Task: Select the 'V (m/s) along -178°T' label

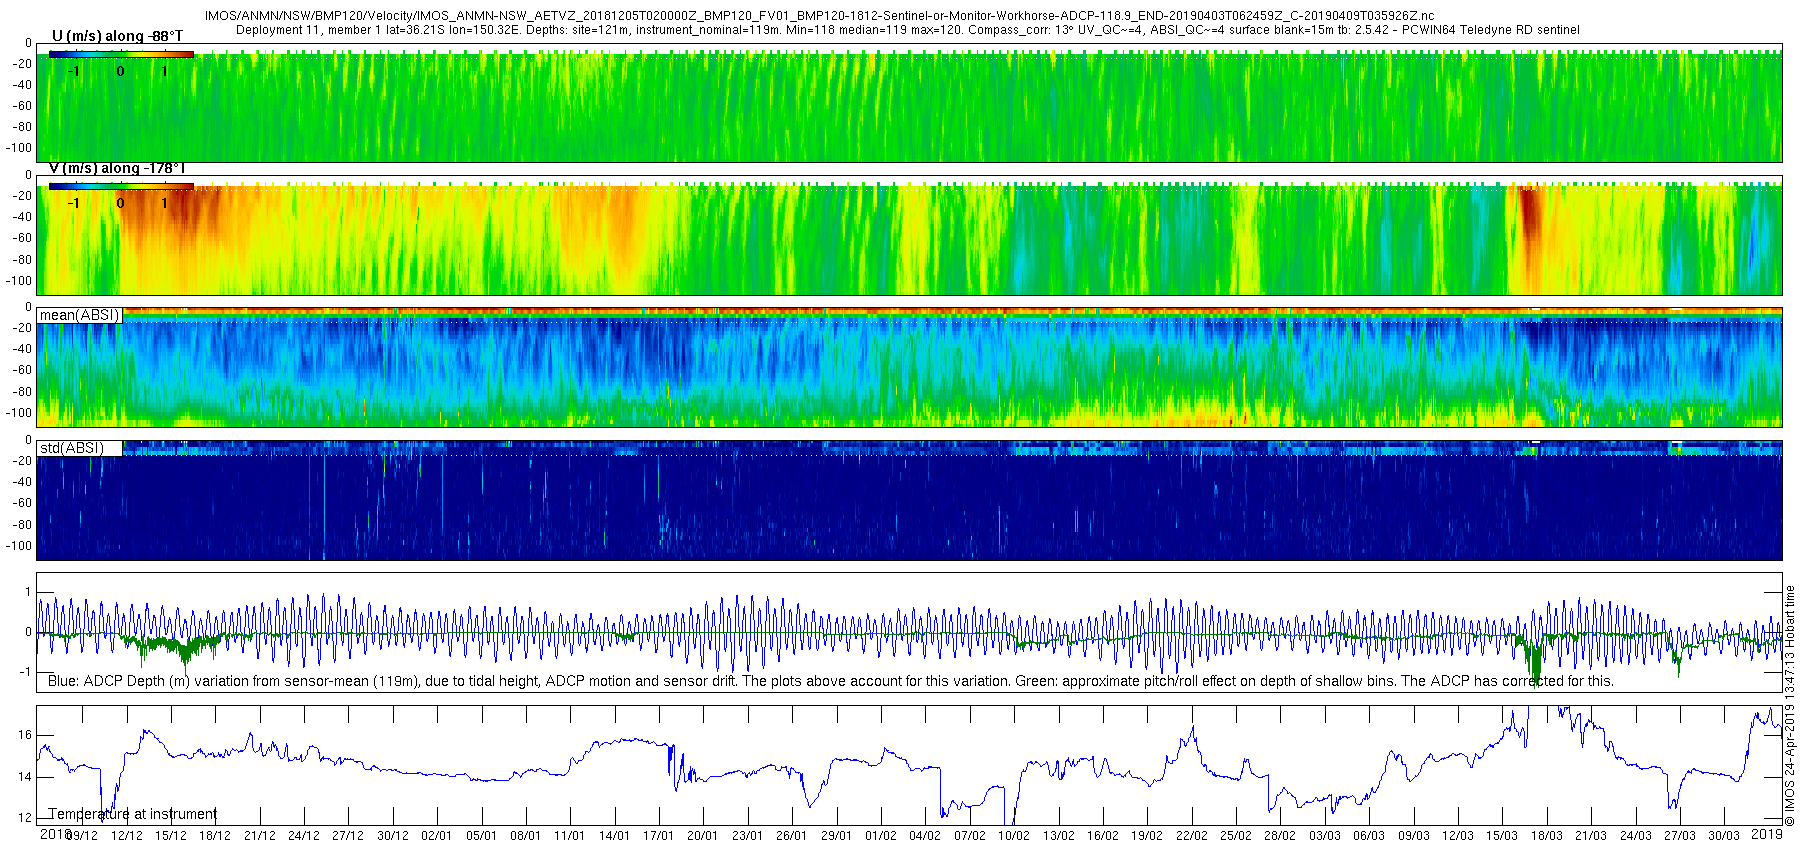Action: click(117, 168)
